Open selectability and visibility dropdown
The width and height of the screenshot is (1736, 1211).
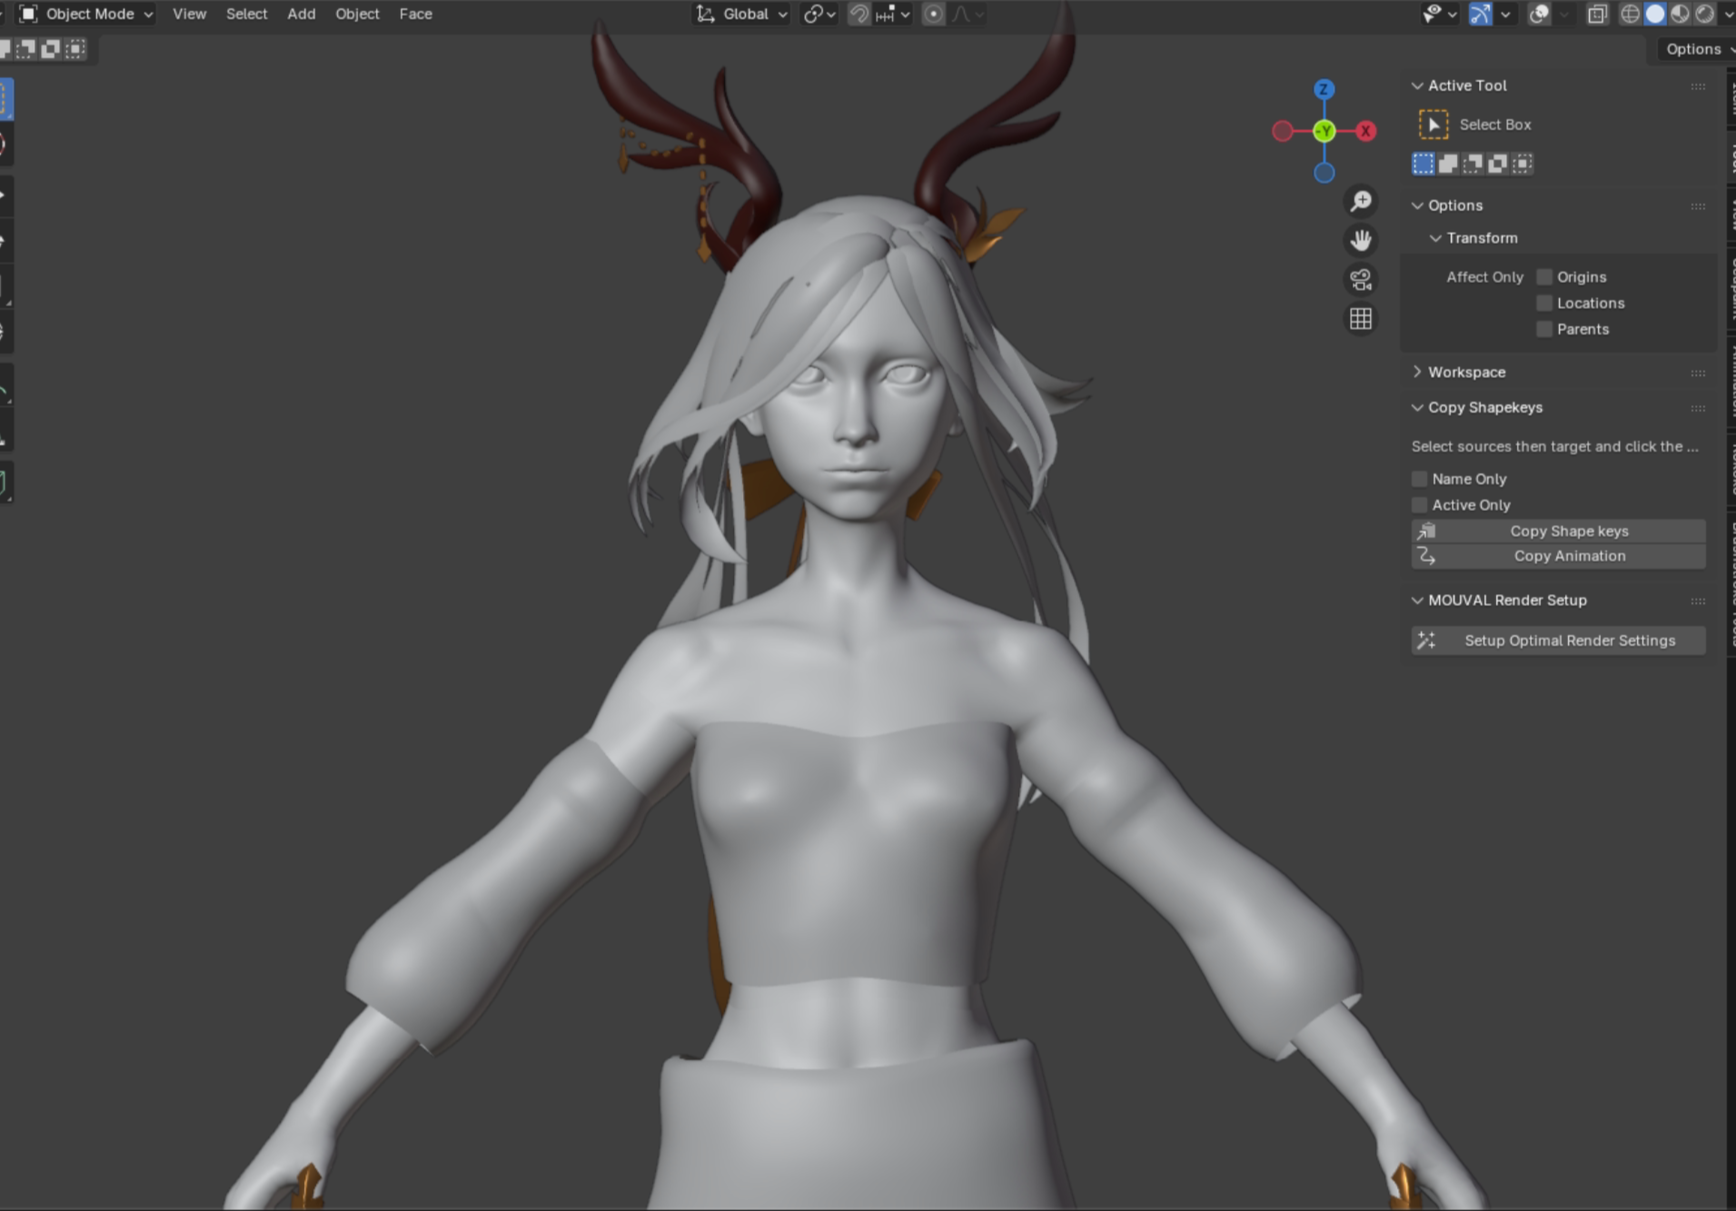pos(1439,14)
